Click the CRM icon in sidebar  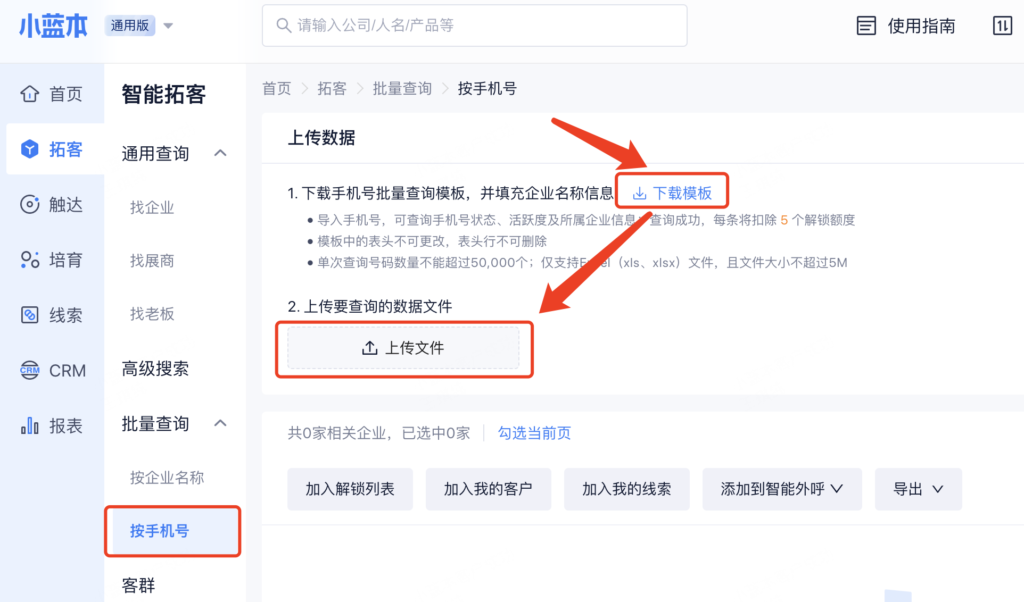30,371
